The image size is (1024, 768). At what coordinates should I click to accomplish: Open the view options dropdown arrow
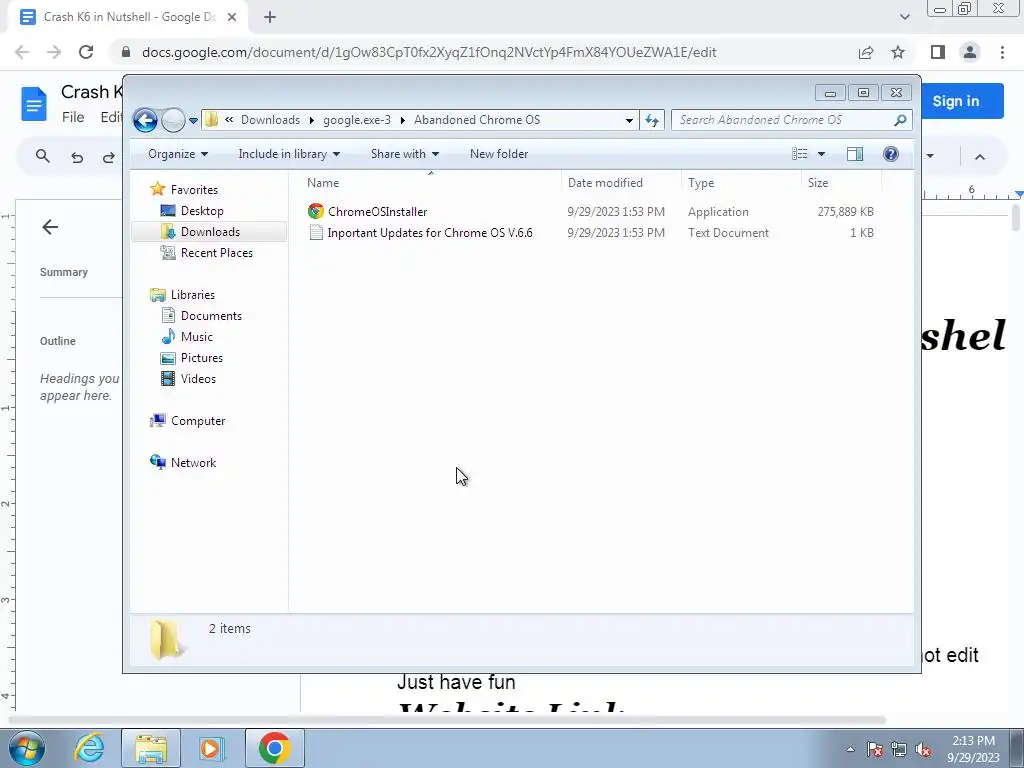click(x=822, y=154)
